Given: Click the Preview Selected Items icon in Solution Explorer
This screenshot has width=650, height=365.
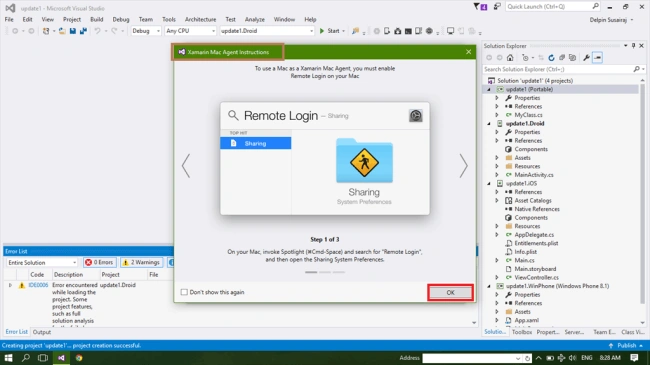Looking at the screenshot, I should (597, 58).
